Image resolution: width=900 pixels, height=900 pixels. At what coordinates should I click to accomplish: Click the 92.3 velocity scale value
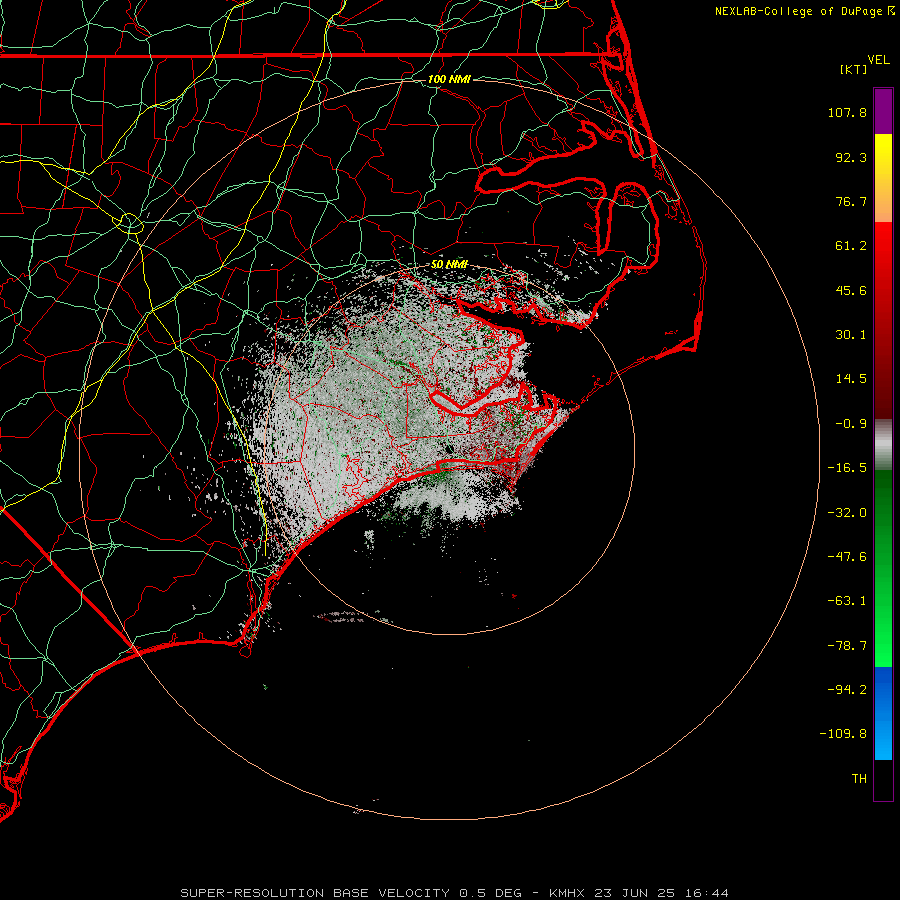pyautogui.click(x=851, y=157)
